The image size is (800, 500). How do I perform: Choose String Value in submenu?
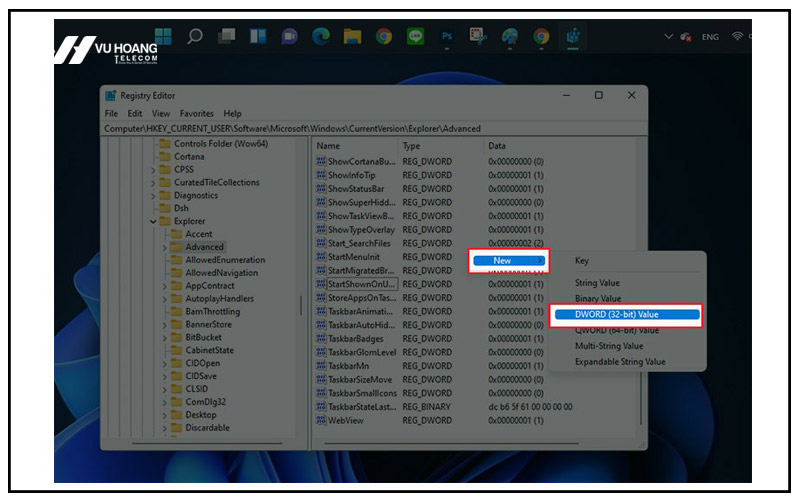click(x=597, y=283)
